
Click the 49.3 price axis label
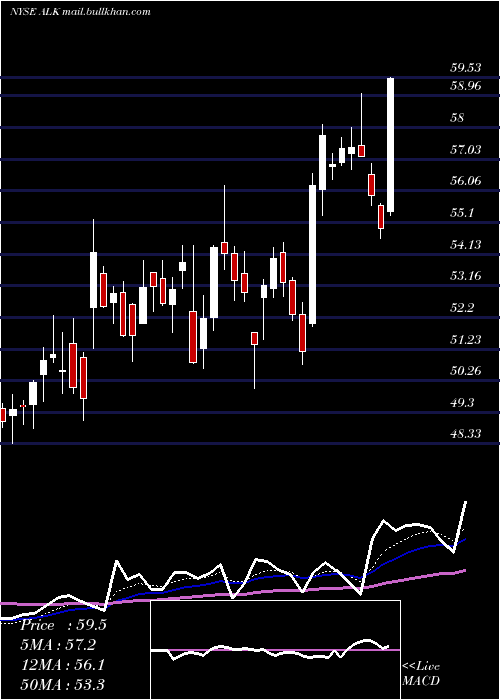click(x=462, y=403)
